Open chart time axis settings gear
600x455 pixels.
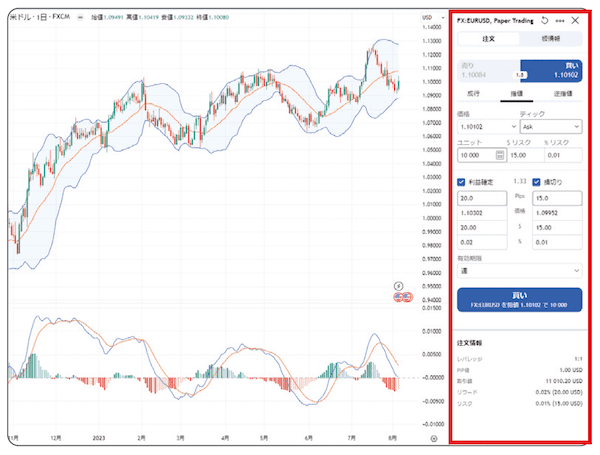coord(432,437)
